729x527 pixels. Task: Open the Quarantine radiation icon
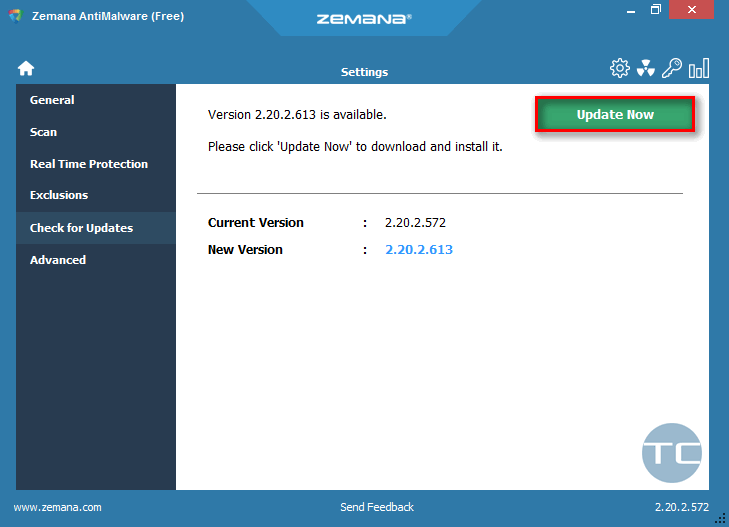[646, 68]
